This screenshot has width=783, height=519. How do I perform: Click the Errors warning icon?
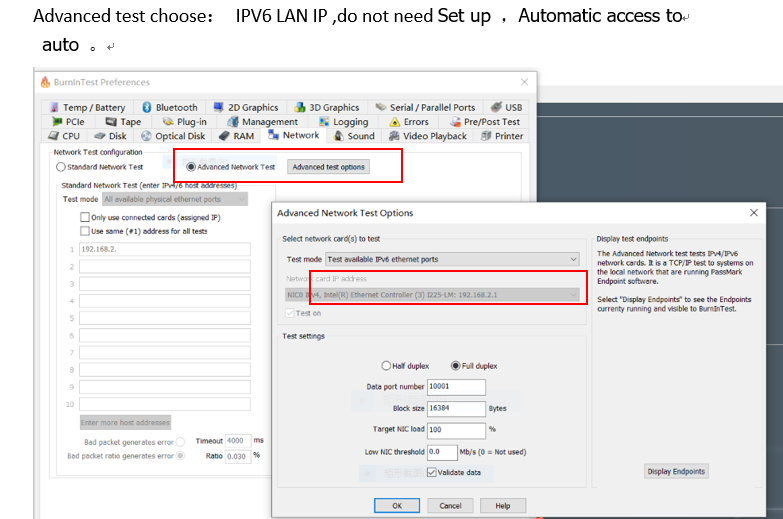[394, 121]
